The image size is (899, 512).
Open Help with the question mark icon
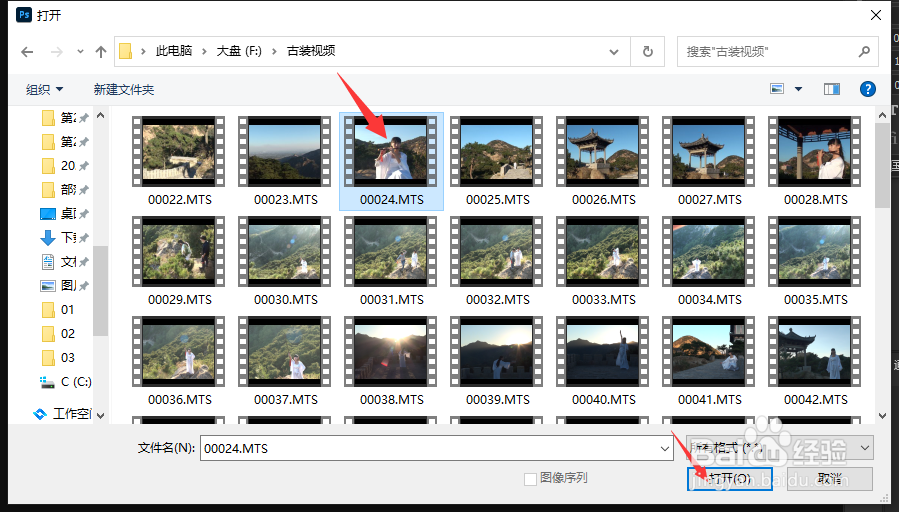pyautogui.click(x=867, y=89)
